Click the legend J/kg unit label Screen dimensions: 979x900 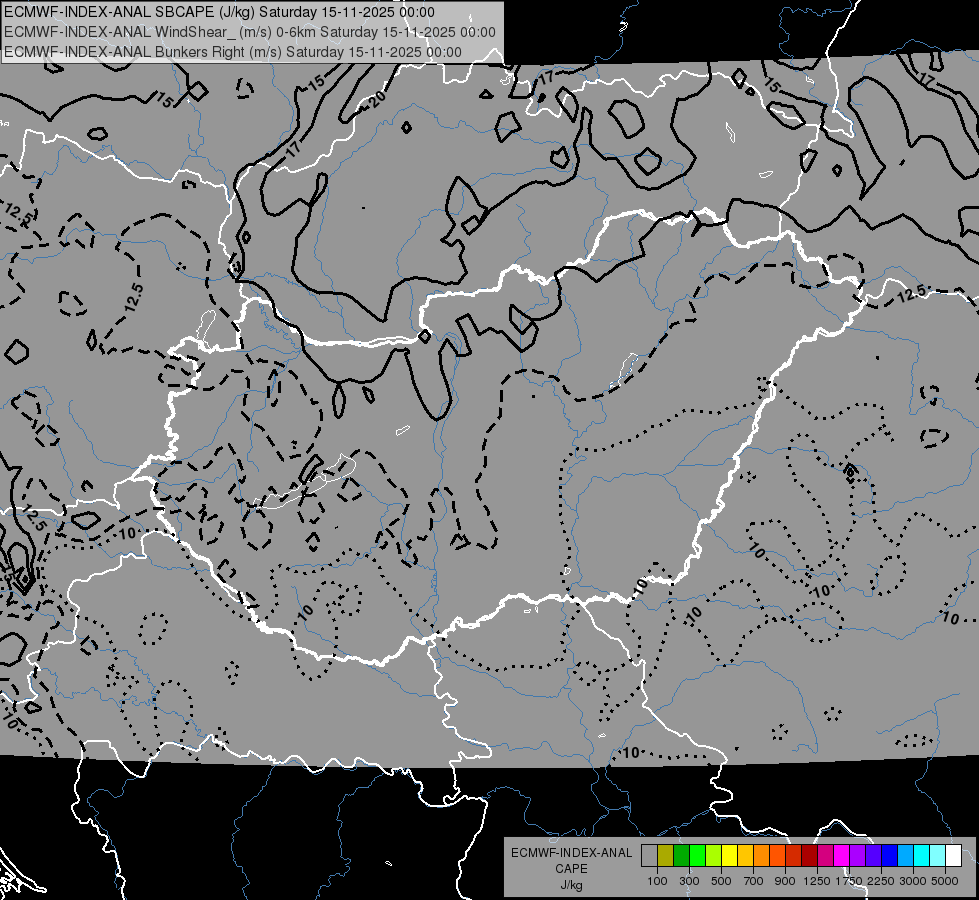(x=571, y=886)
